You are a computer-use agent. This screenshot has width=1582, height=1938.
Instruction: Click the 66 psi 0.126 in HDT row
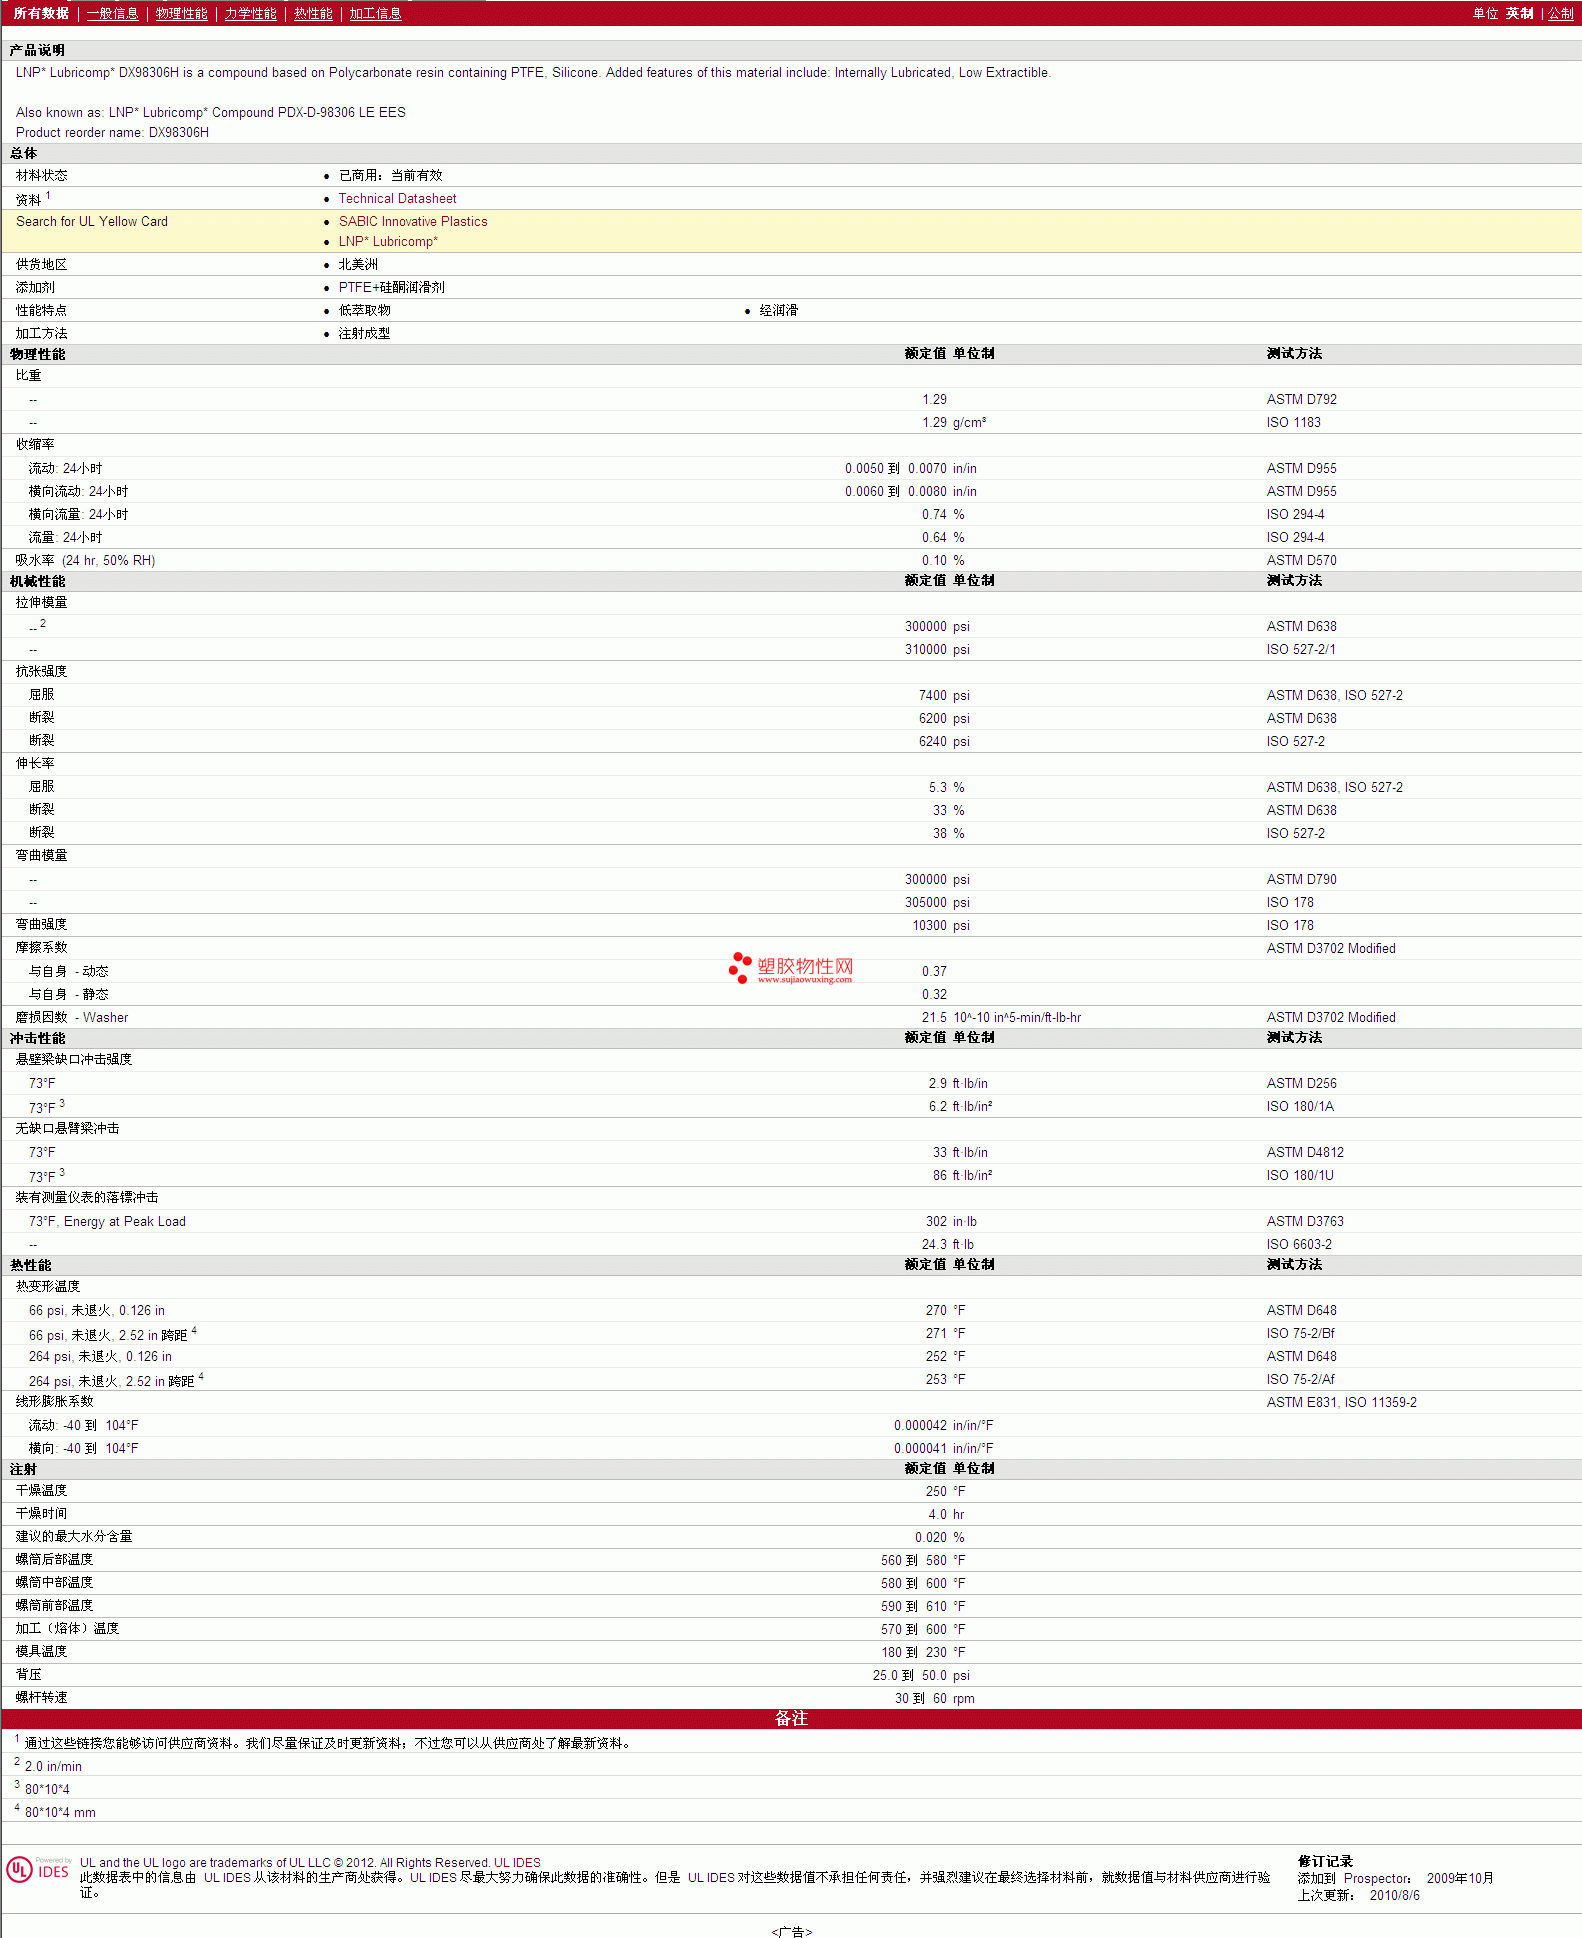click(791, 1311)
